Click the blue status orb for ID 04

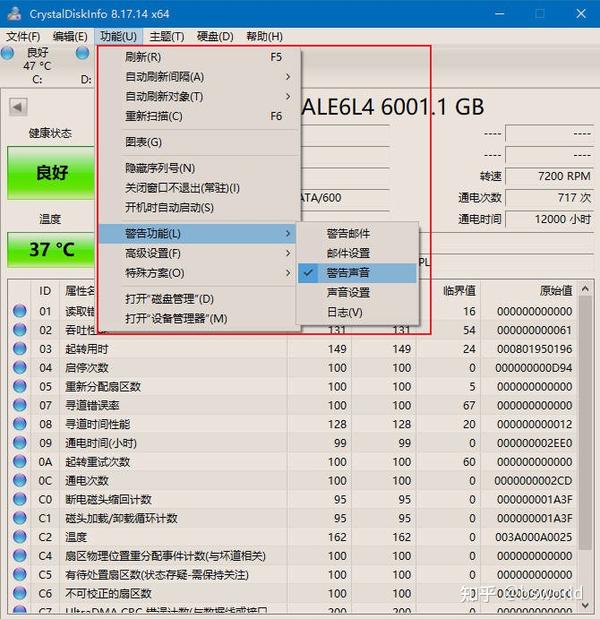pos(20,368)
